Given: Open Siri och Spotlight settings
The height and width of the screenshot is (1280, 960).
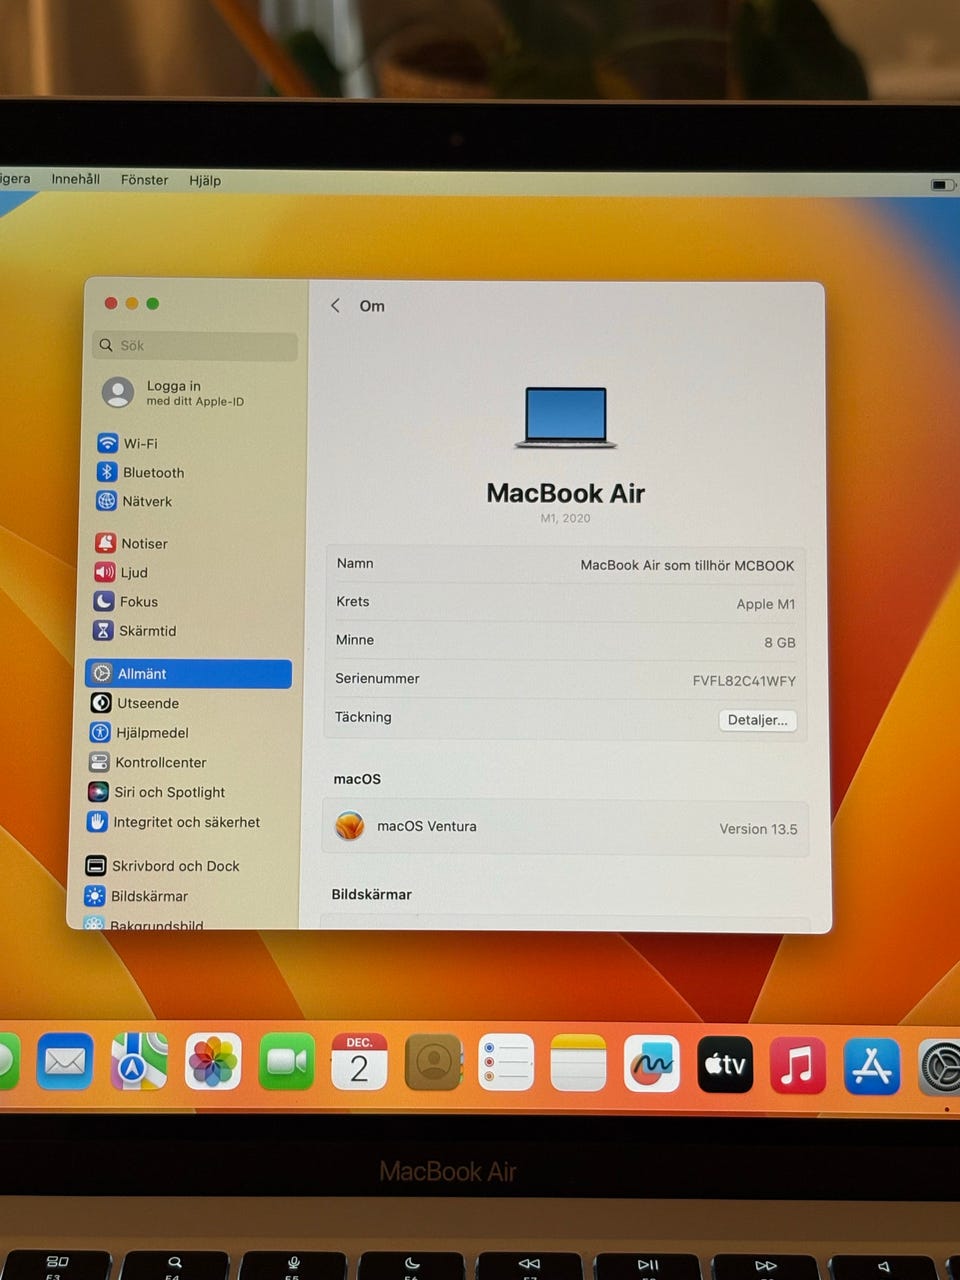Looking at the screenshot, I should (x=168, y=792).
